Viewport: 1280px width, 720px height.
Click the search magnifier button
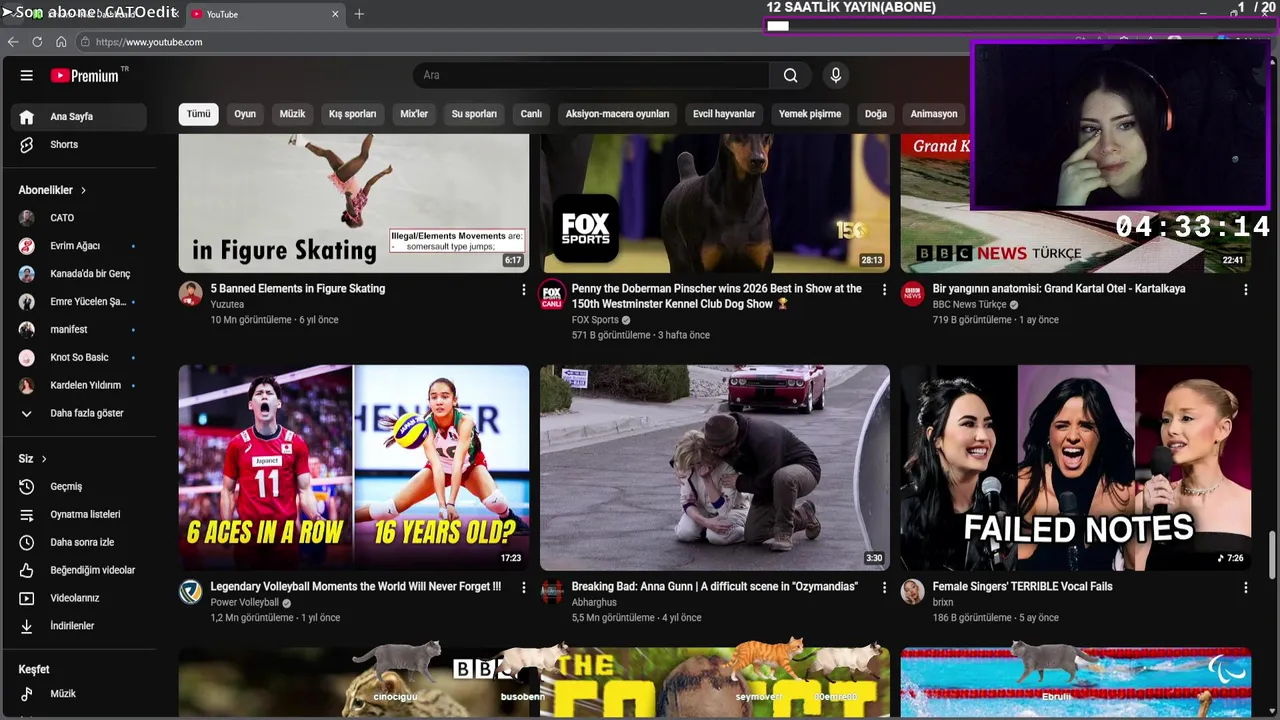tap(791, 75)
